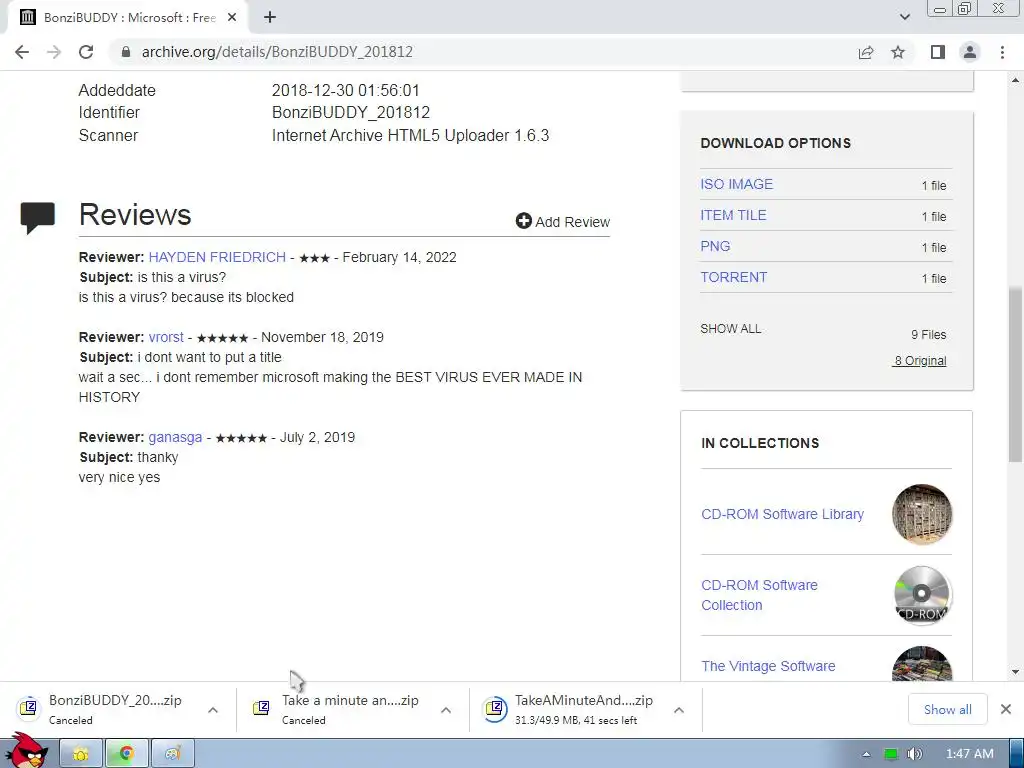The image size is (1024, 768).
Task: Select the BonziBUDDY : Microsoft tab
Action: (129, 18)
